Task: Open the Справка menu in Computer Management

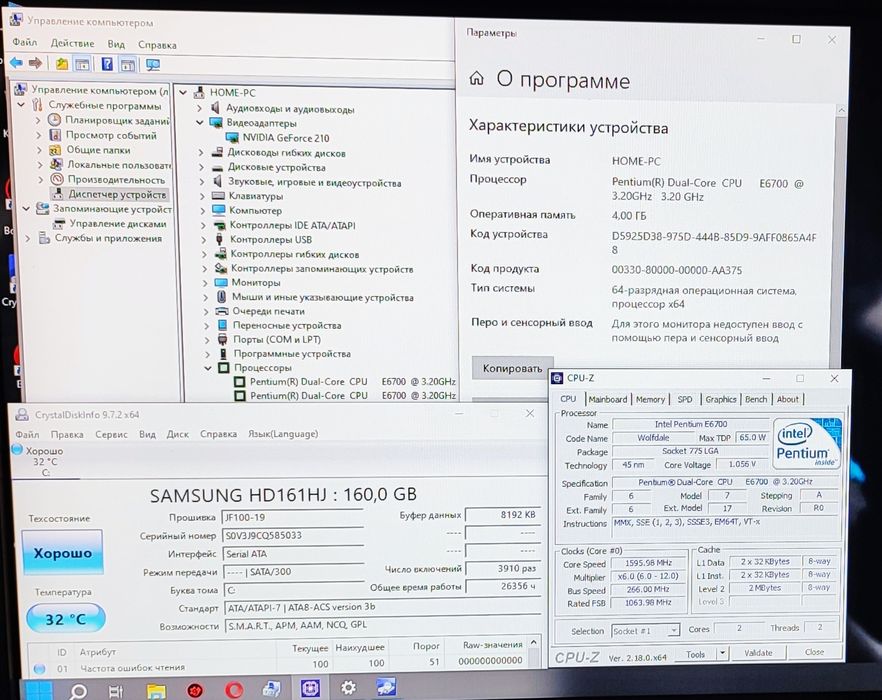Action: [158, 45]
